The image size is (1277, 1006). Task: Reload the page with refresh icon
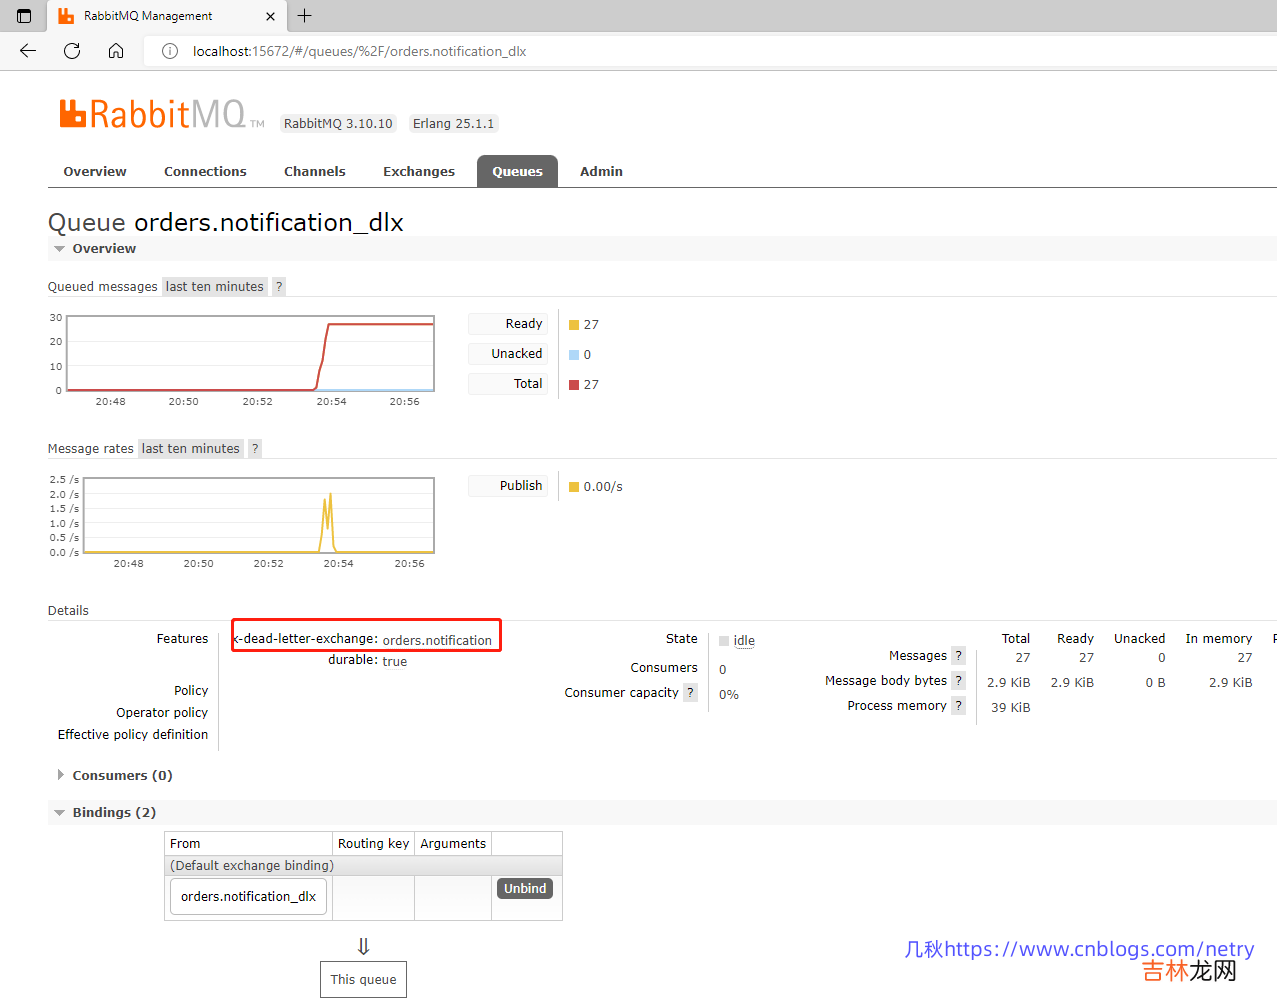(x=72, y=51)
